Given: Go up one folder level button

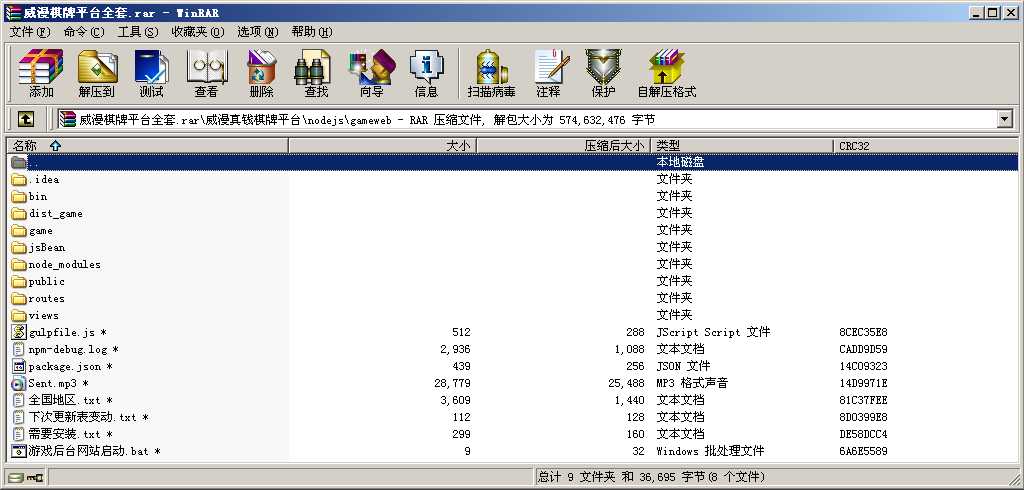Looking at the screenshot, I should [x=25, y=119].
